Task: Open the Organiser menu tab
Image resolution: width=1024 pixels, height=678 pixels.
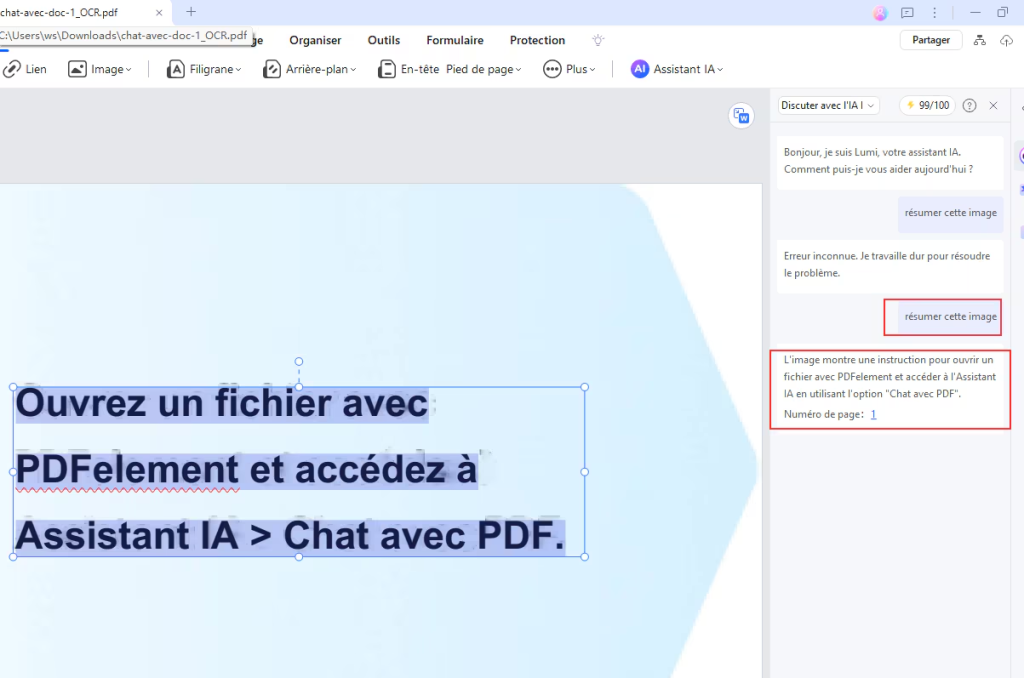Action: [315, 40]
